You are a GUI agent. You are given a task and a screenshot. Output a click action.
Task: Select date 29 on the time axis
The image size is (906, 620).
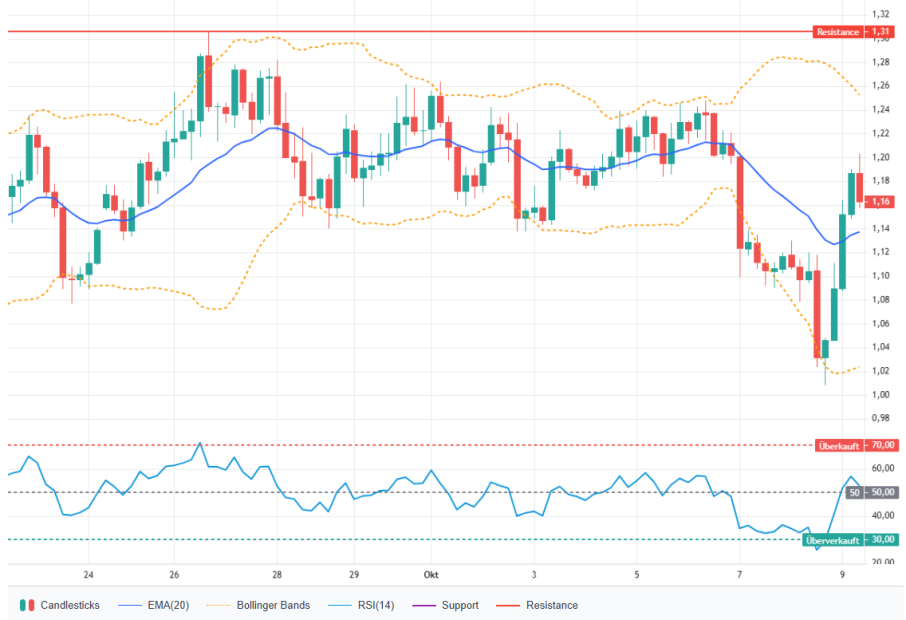pos(354,574)
